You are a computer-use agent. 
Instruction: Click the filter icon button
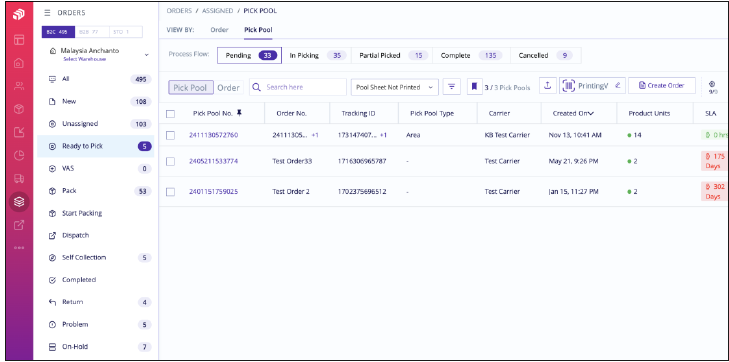point(451,86)
